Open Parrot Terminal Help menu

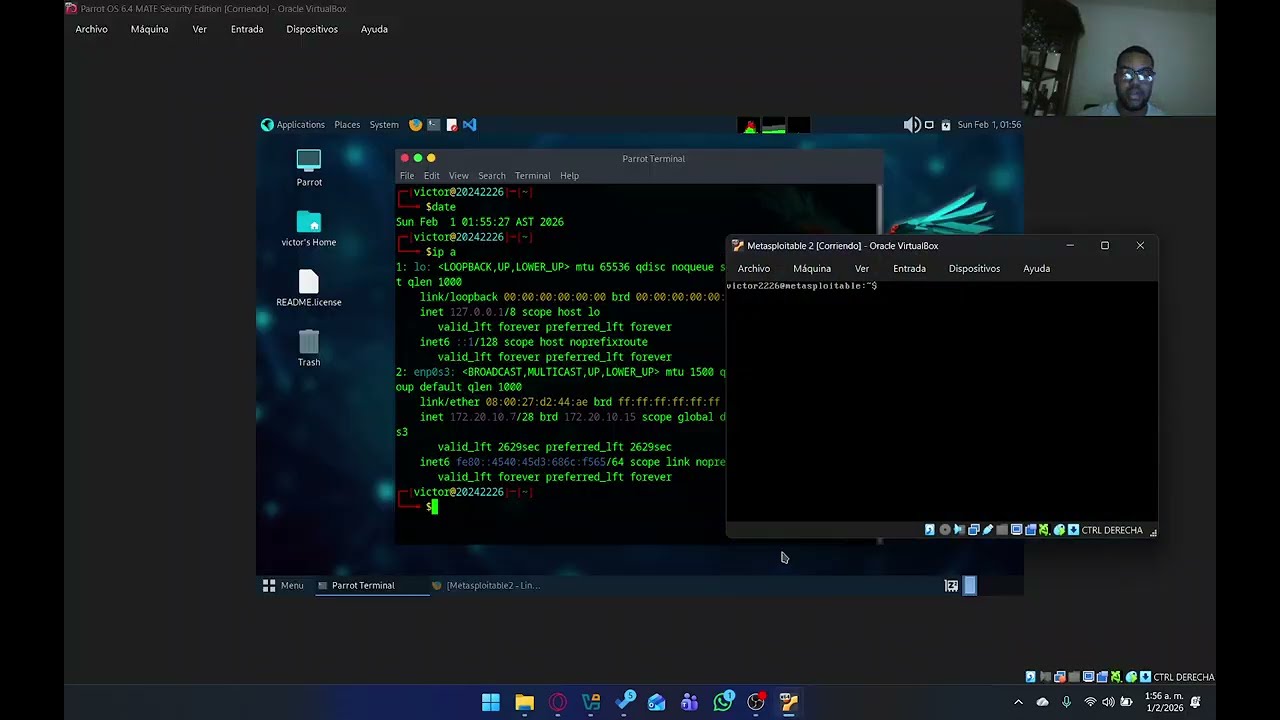[x=569, y=176]
